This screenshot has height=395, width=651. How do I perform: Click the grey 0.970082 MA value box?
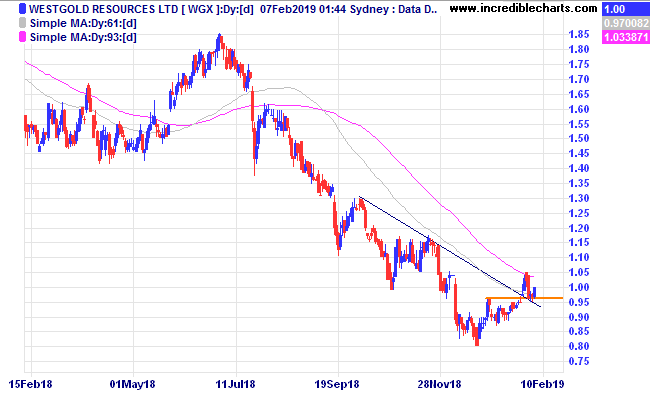pos(626,23)
